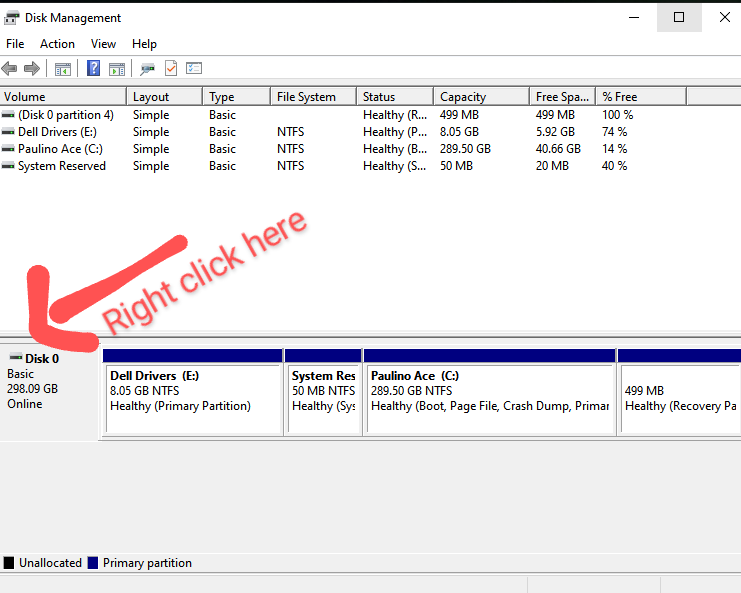Click the blue Primary partition legend swatch
This screenshot has height=593, width=741.
[93, 563]
